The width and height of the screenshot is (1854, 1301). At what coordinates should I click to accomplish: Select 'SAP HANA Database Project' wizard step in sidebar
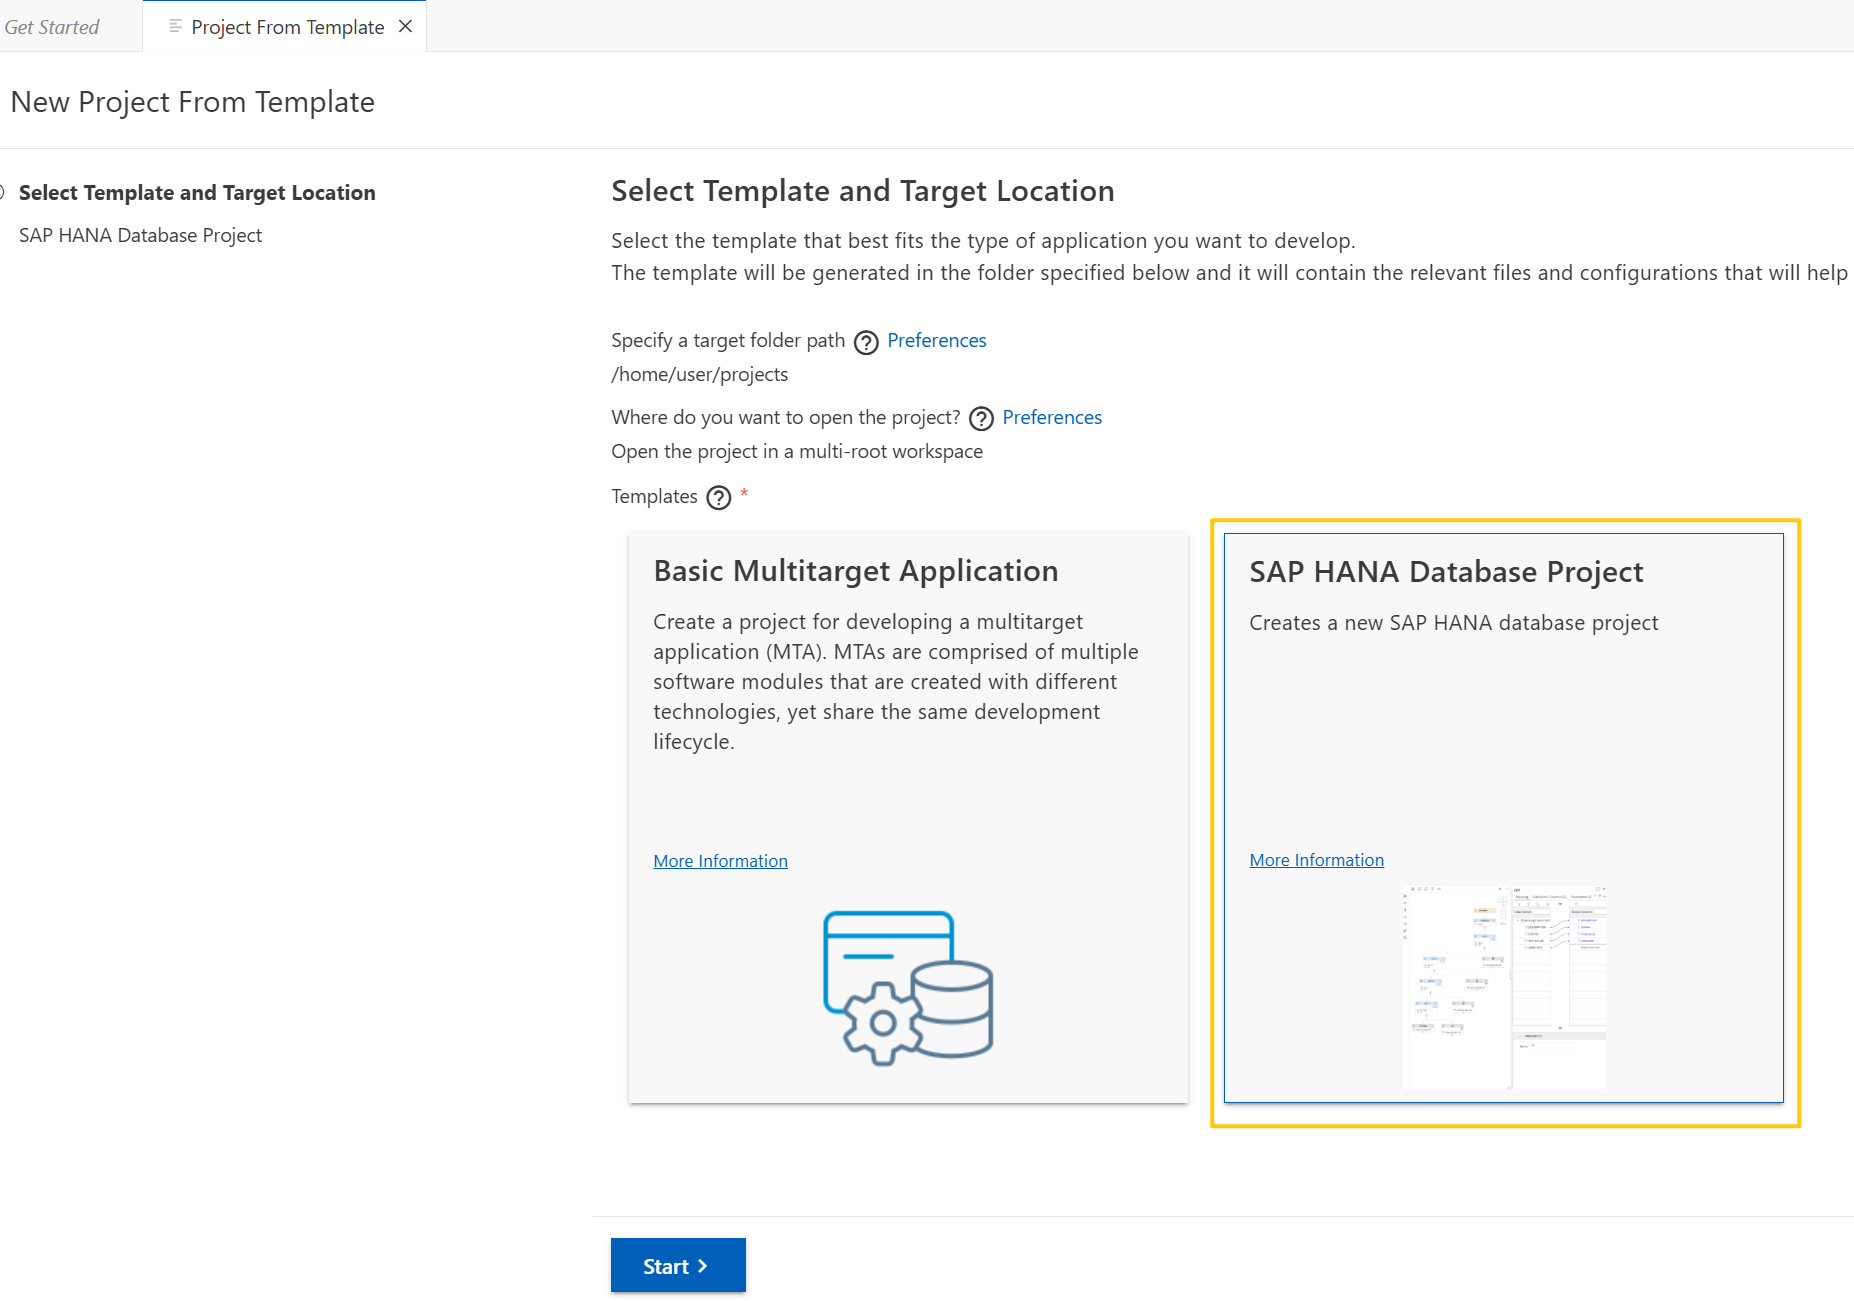[x=140, y=235]
